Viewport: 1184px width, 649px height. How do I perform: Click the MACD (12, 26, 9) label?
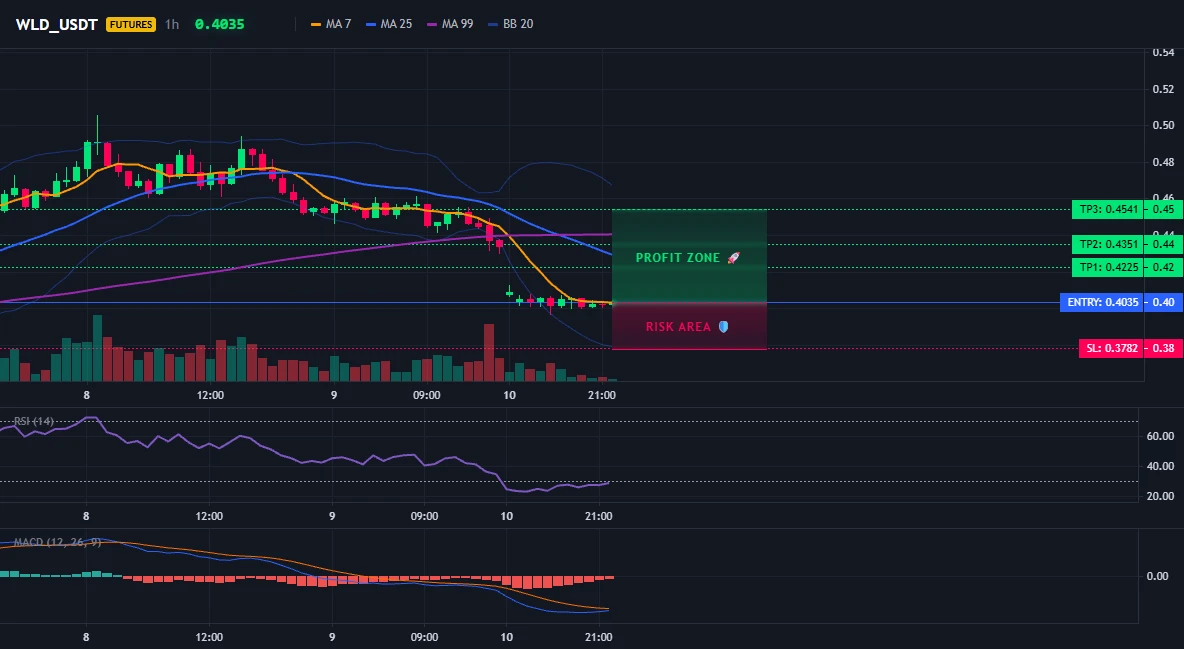[57, 542]
